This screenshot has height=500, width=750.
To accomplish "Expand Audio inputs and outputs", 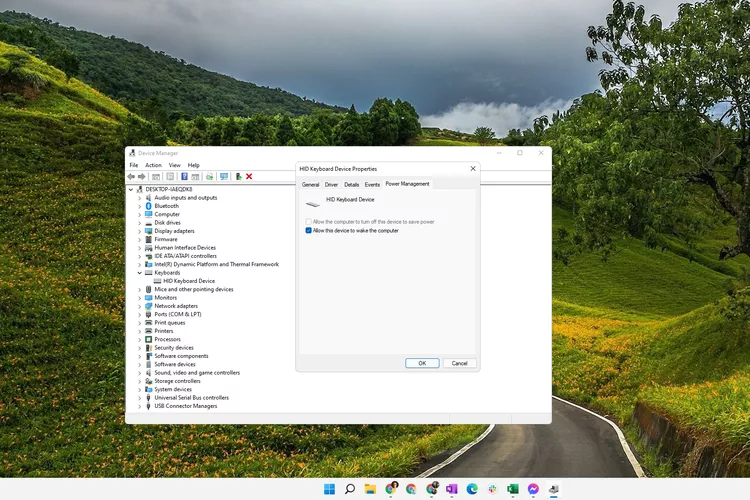I will (140, 198).
